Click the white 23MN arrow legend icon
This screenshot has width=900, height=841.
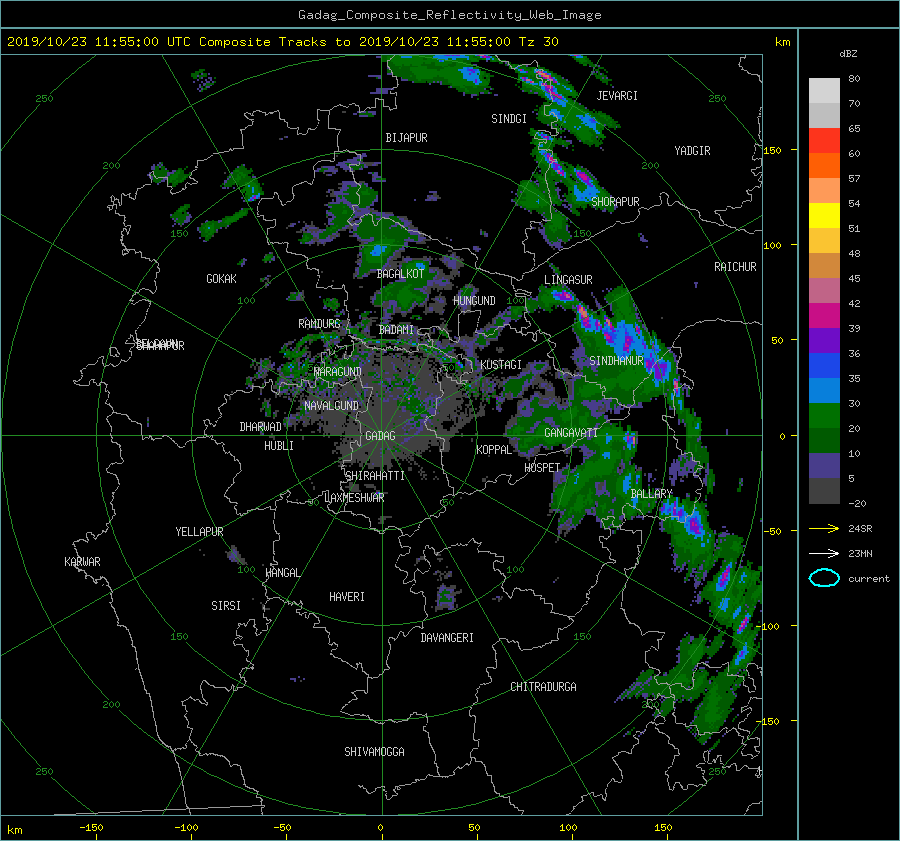coord(824,553)
